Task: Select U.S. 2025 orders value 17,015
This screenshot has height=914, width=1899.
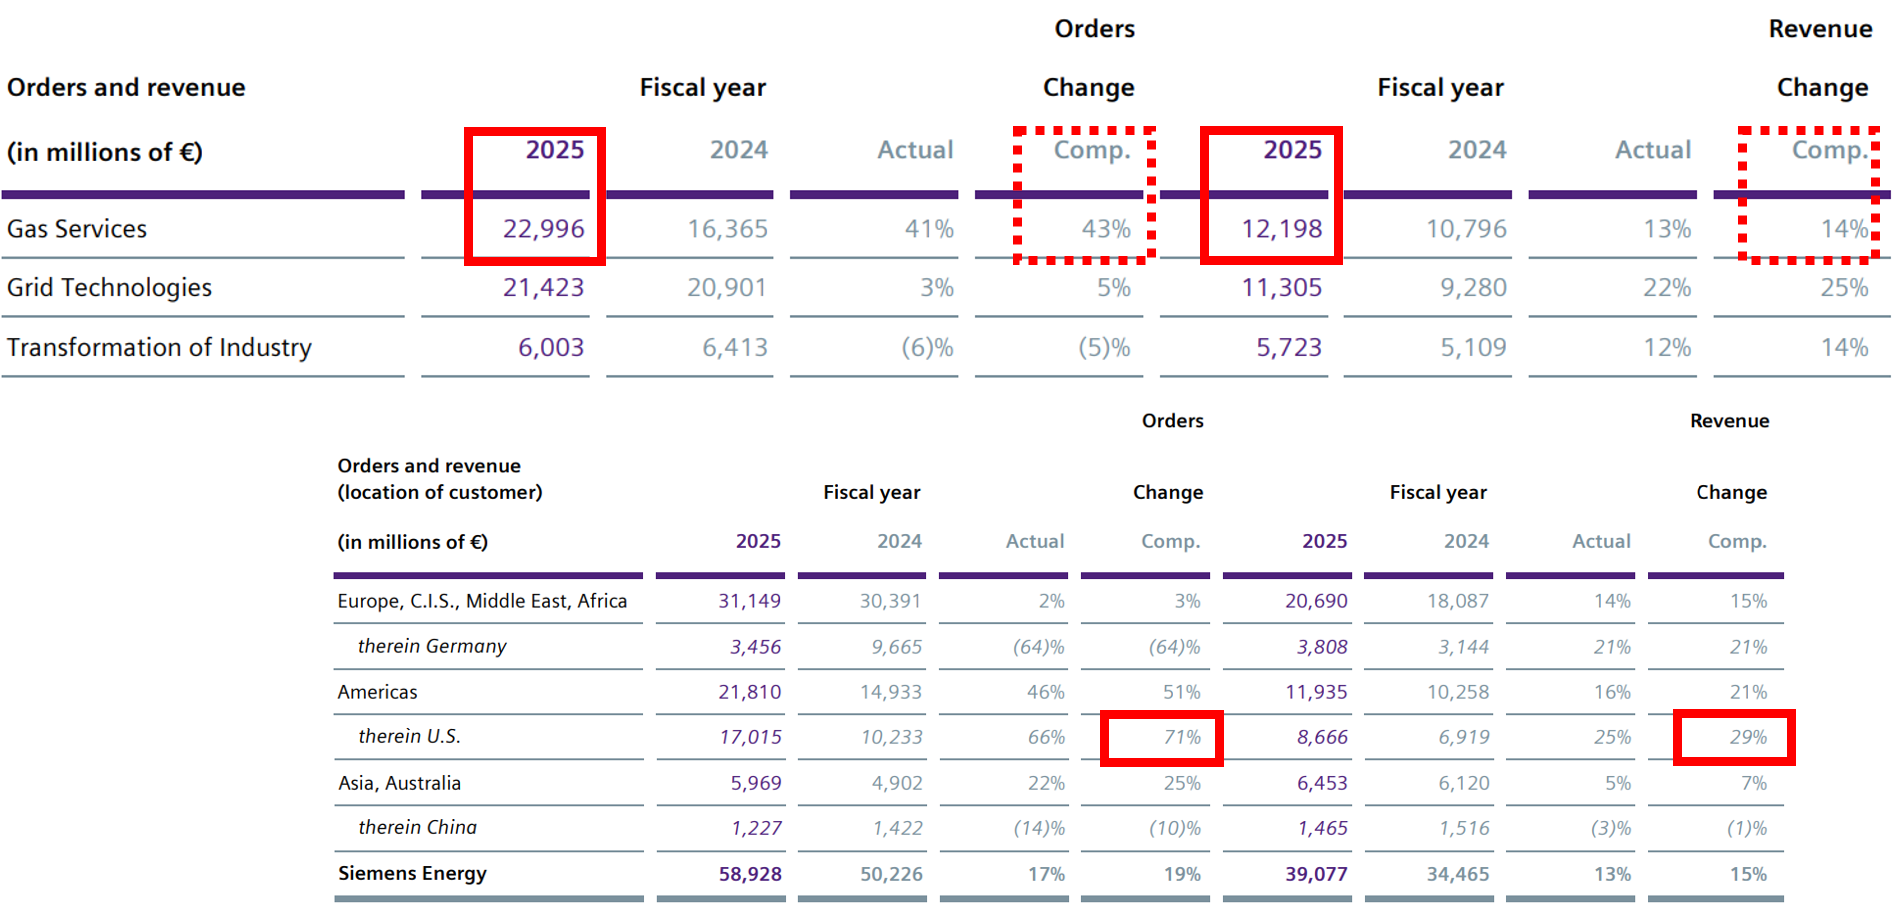Action: pyautogui.click(x=750, y=737)
